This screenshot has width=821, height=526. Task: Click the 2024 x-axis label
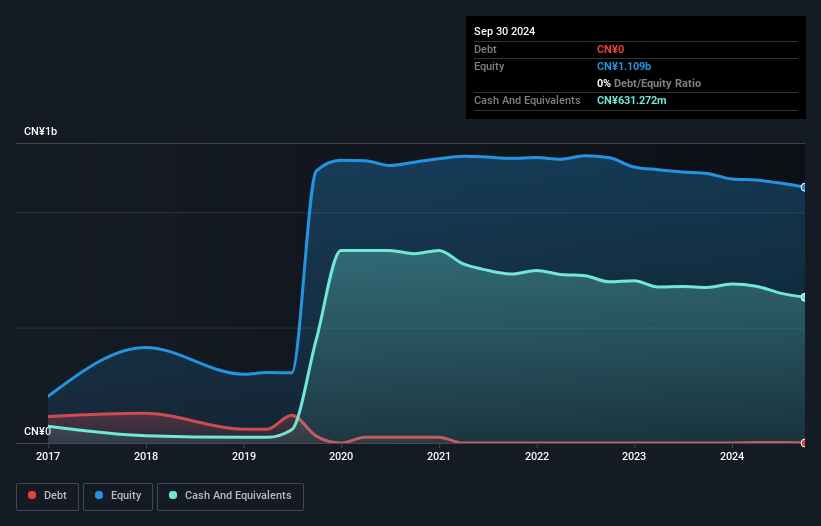[x=732, y=456]
